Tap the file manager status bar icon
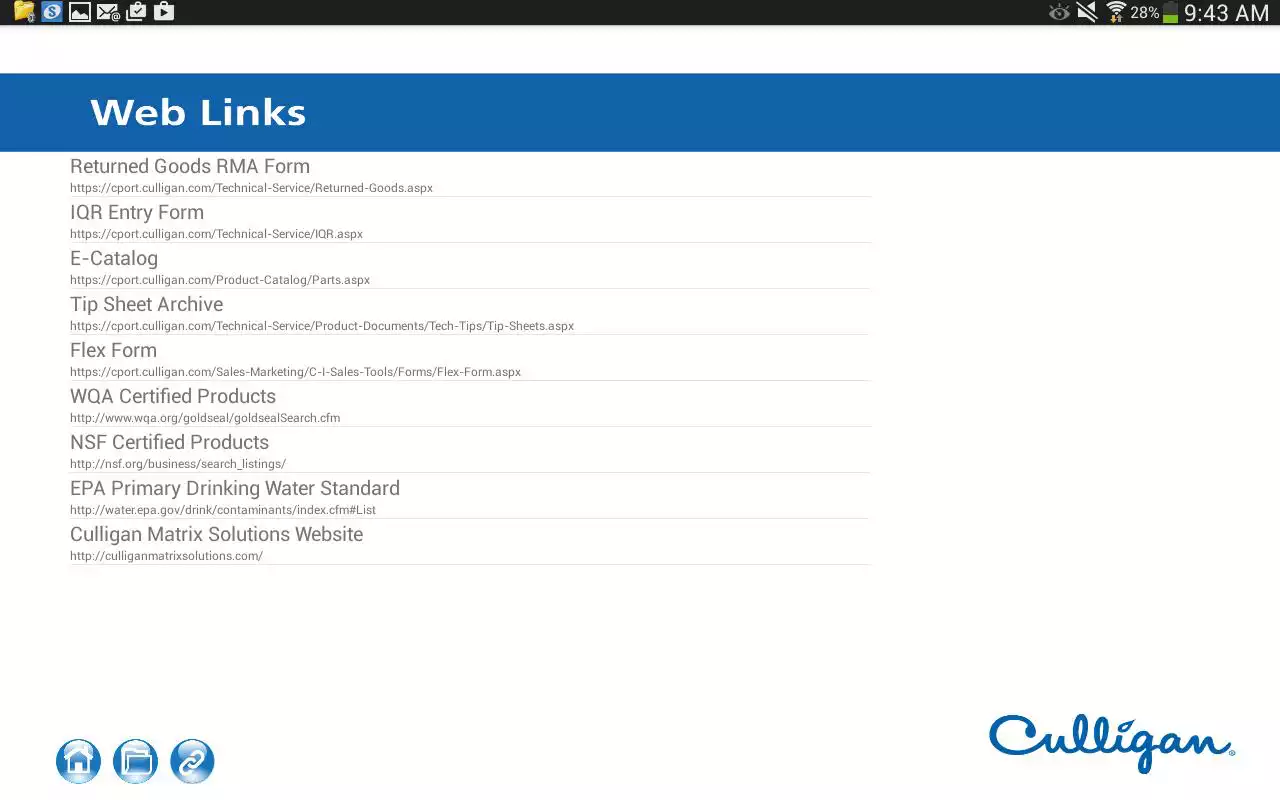This screenshot has height=800, width=1280. [24, 12]
